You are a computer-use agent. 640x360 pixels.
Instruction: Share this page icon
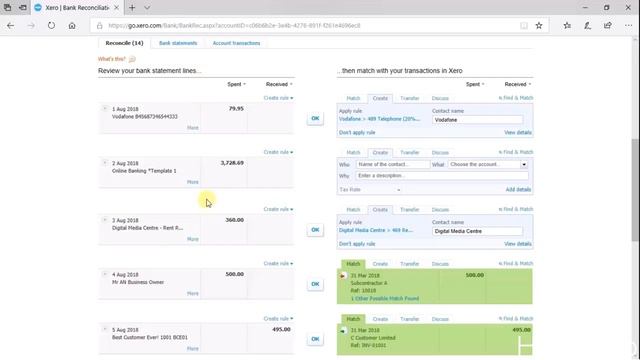pyautogui.click(x=608, y=25)
